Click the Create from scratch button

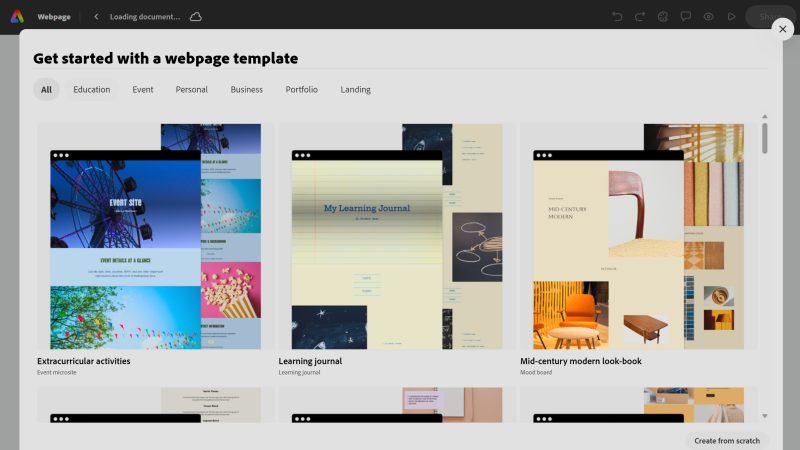[x=727, y=441]
